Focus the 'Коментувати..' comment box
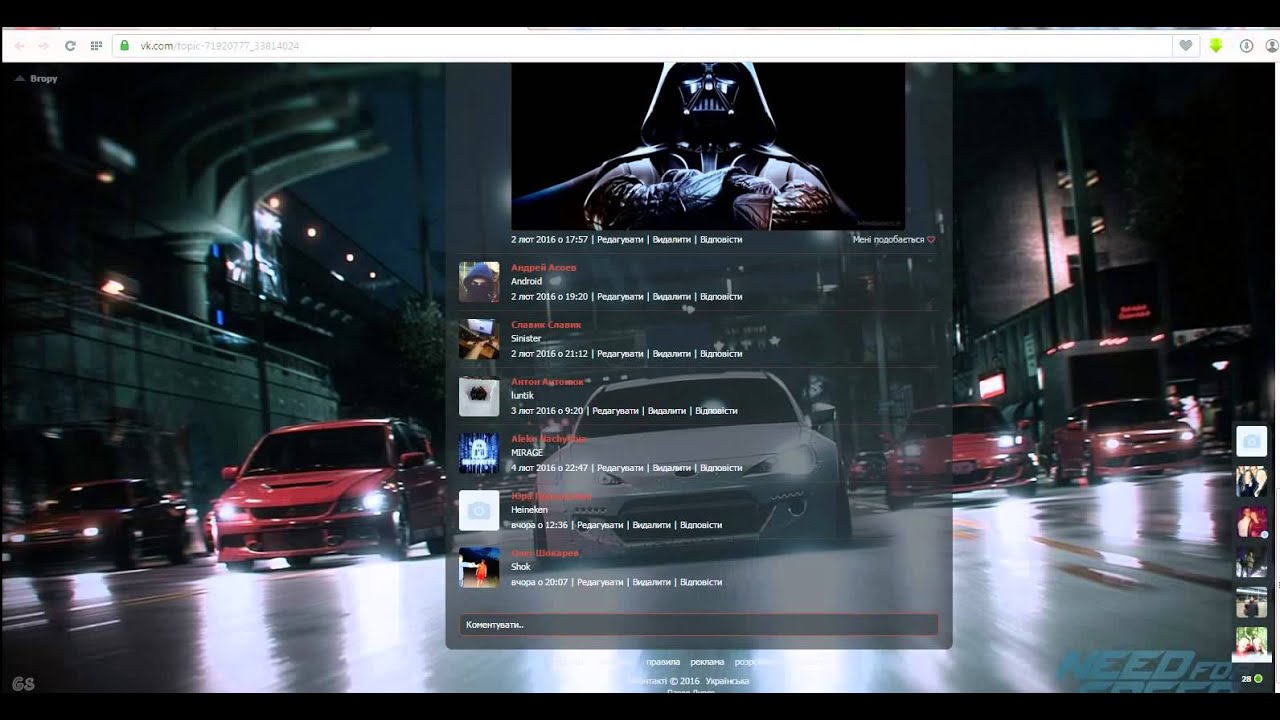The height and width of the screenshot is (720, 1280). (x=698, y=625)
